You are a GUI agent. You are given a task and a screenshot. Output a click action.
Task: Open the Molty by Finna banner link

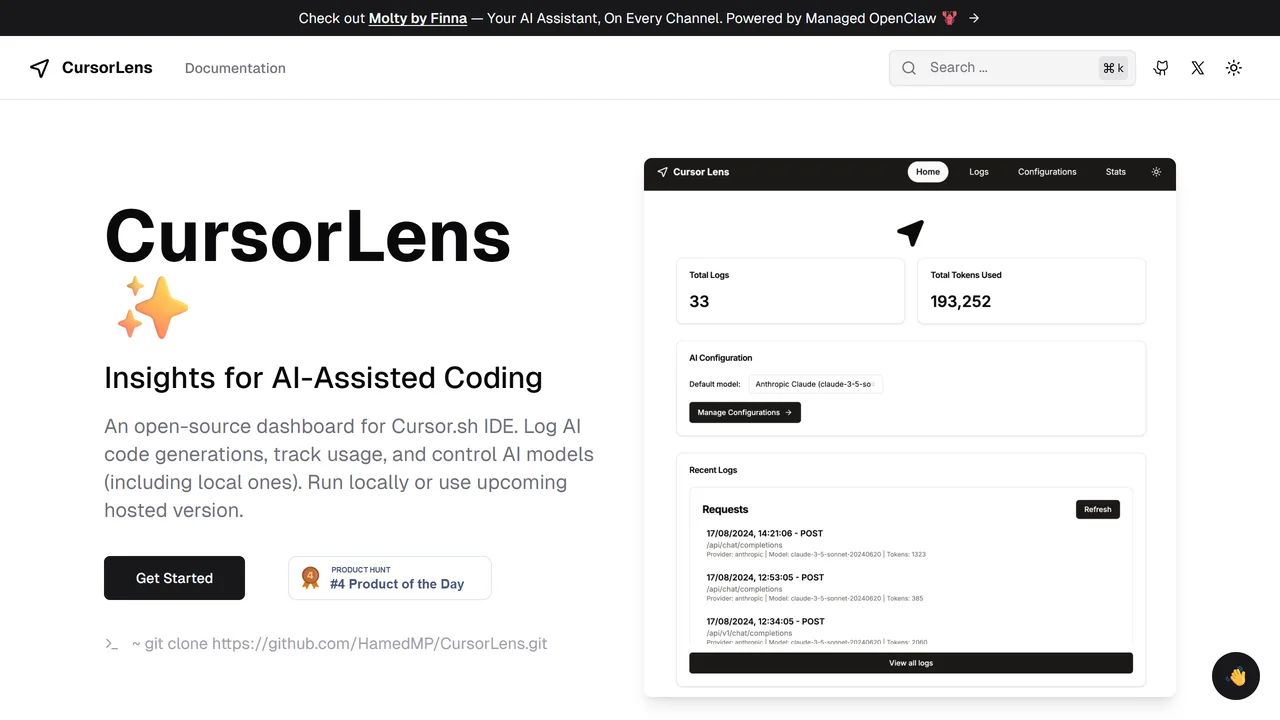pyautogui.click(x=418, y=18)
